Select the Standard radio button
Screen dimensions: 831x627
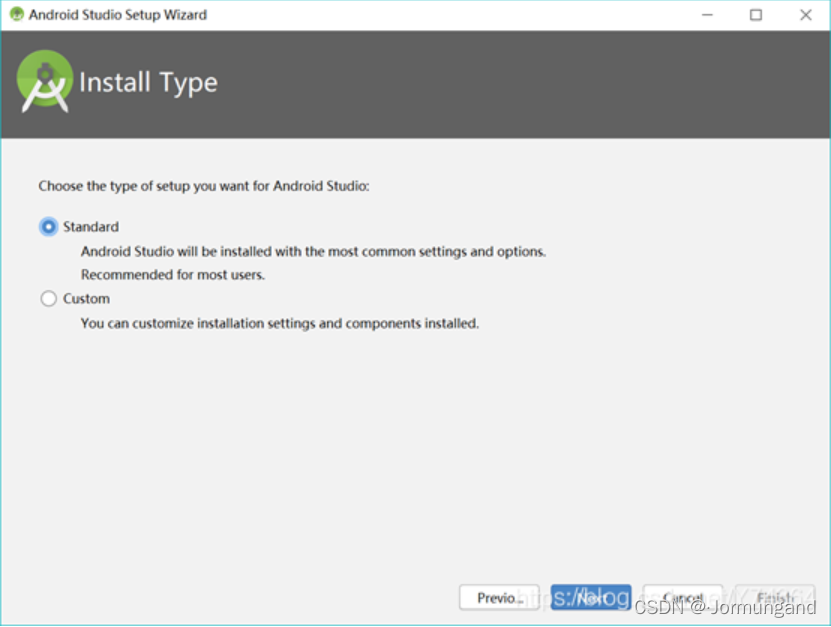click(48, 227)
